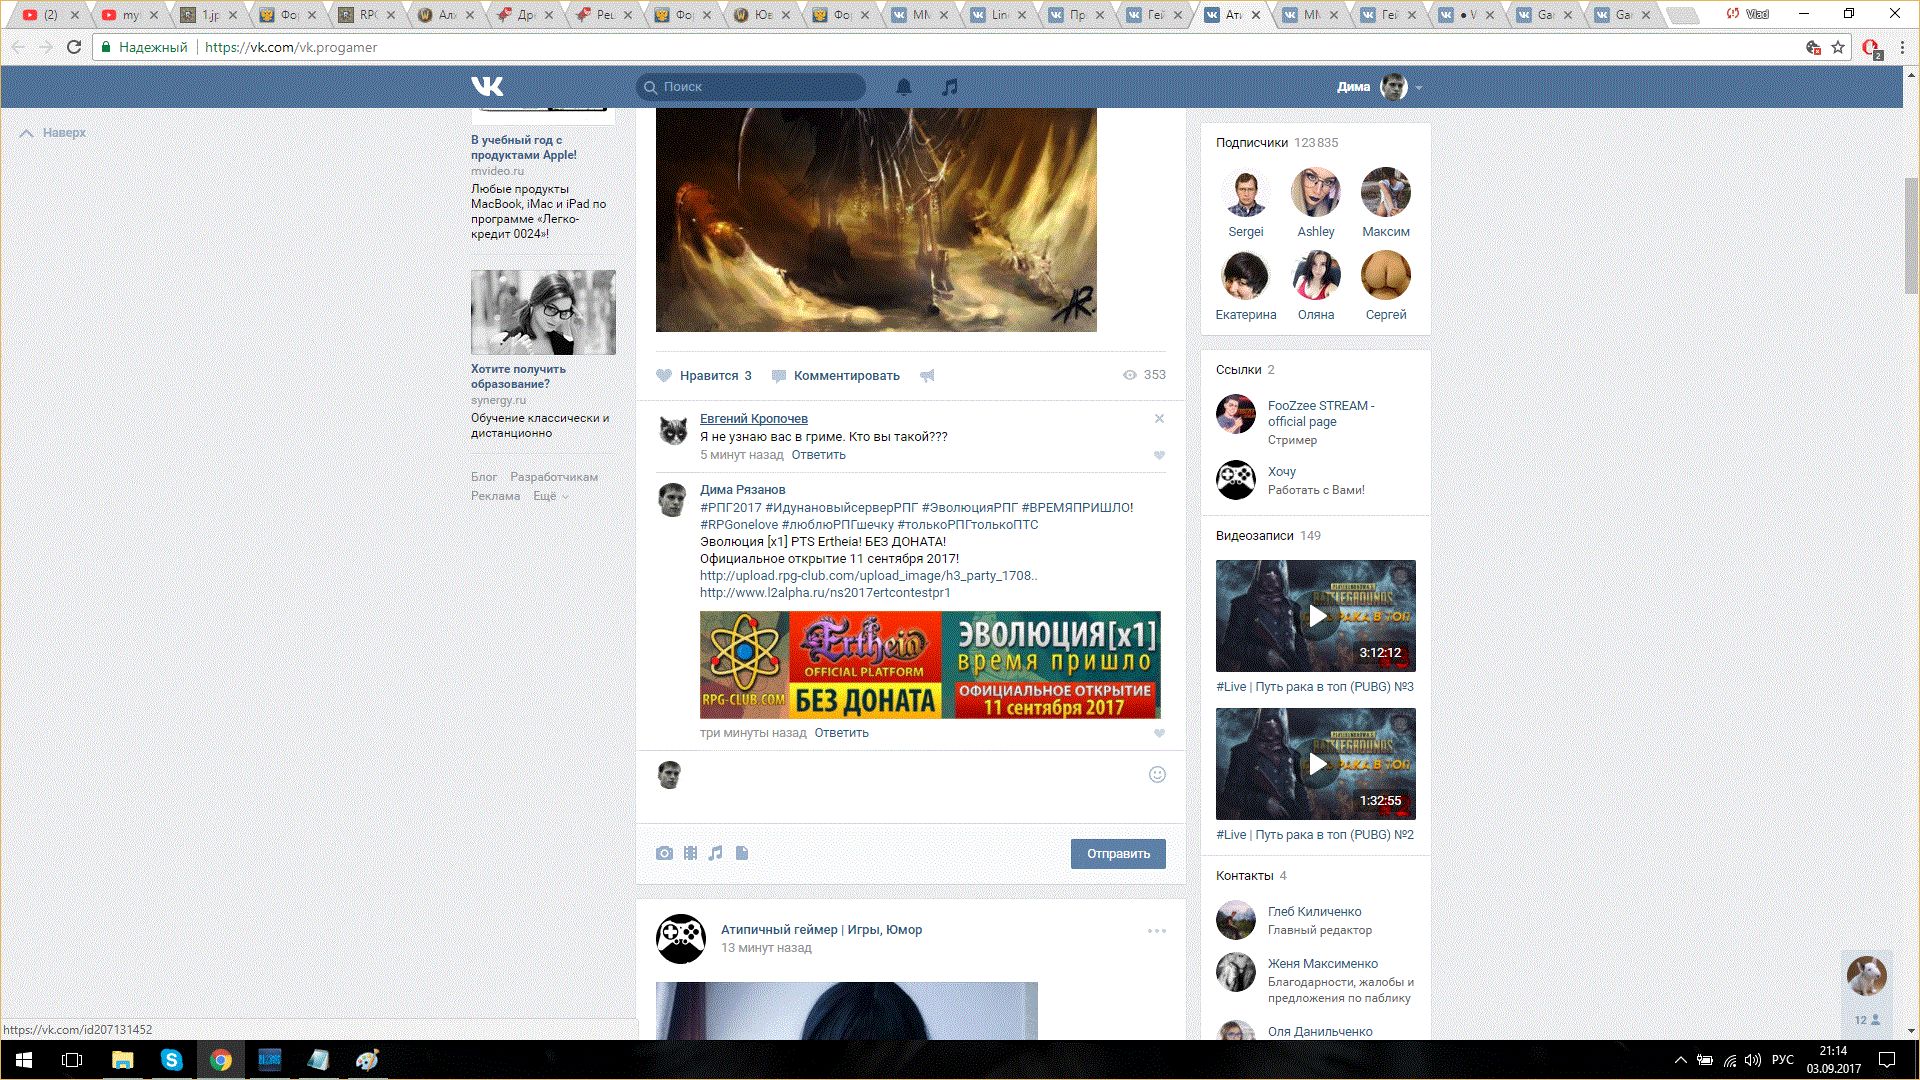Open Евгений Кропочев profile link
This screenshot has width=1920, height=1080.
coord(753,419)
